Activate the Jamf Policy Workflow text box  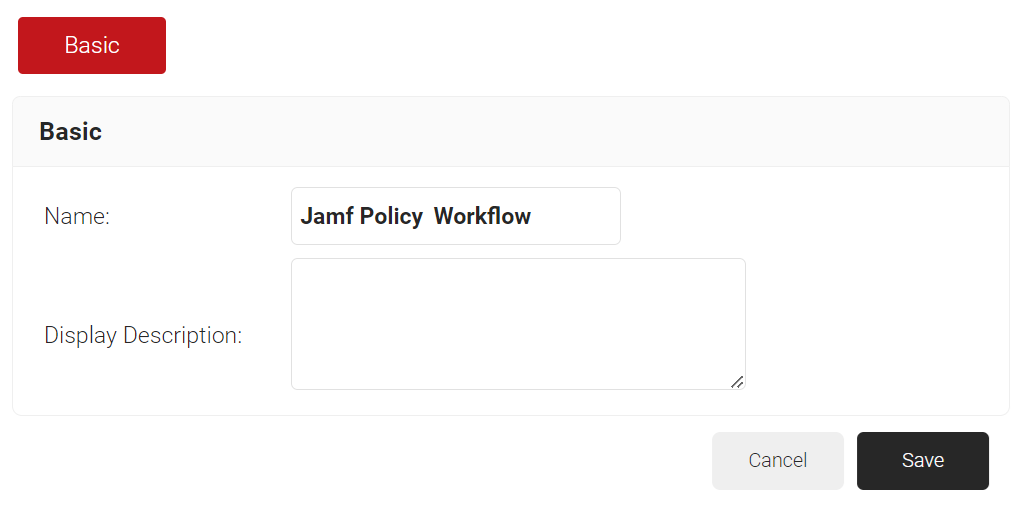455,216
